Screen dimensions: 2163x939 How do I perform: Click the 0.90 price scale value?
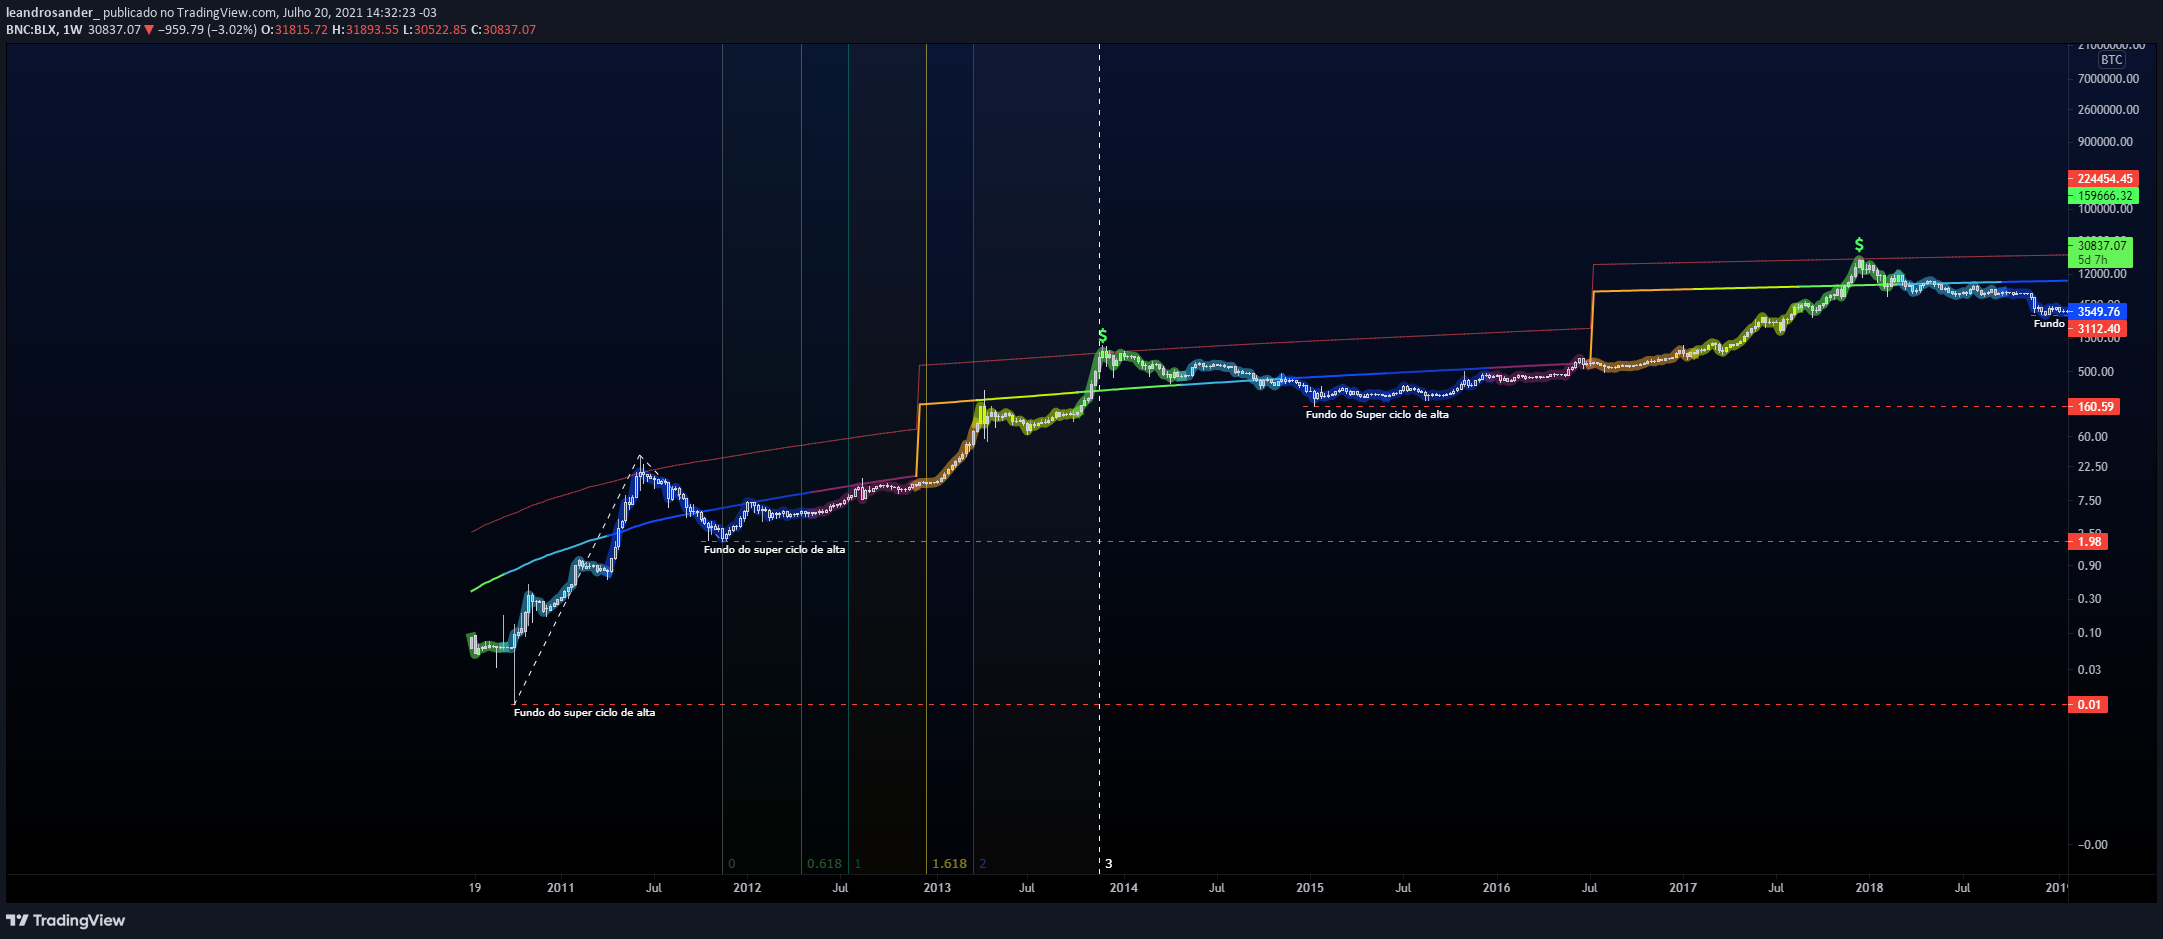(2090, 566)
